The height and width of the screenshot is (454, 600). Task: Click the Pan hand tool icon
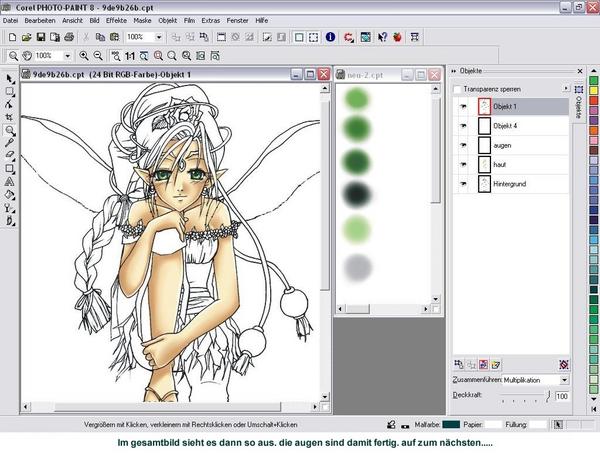[27, 56]
